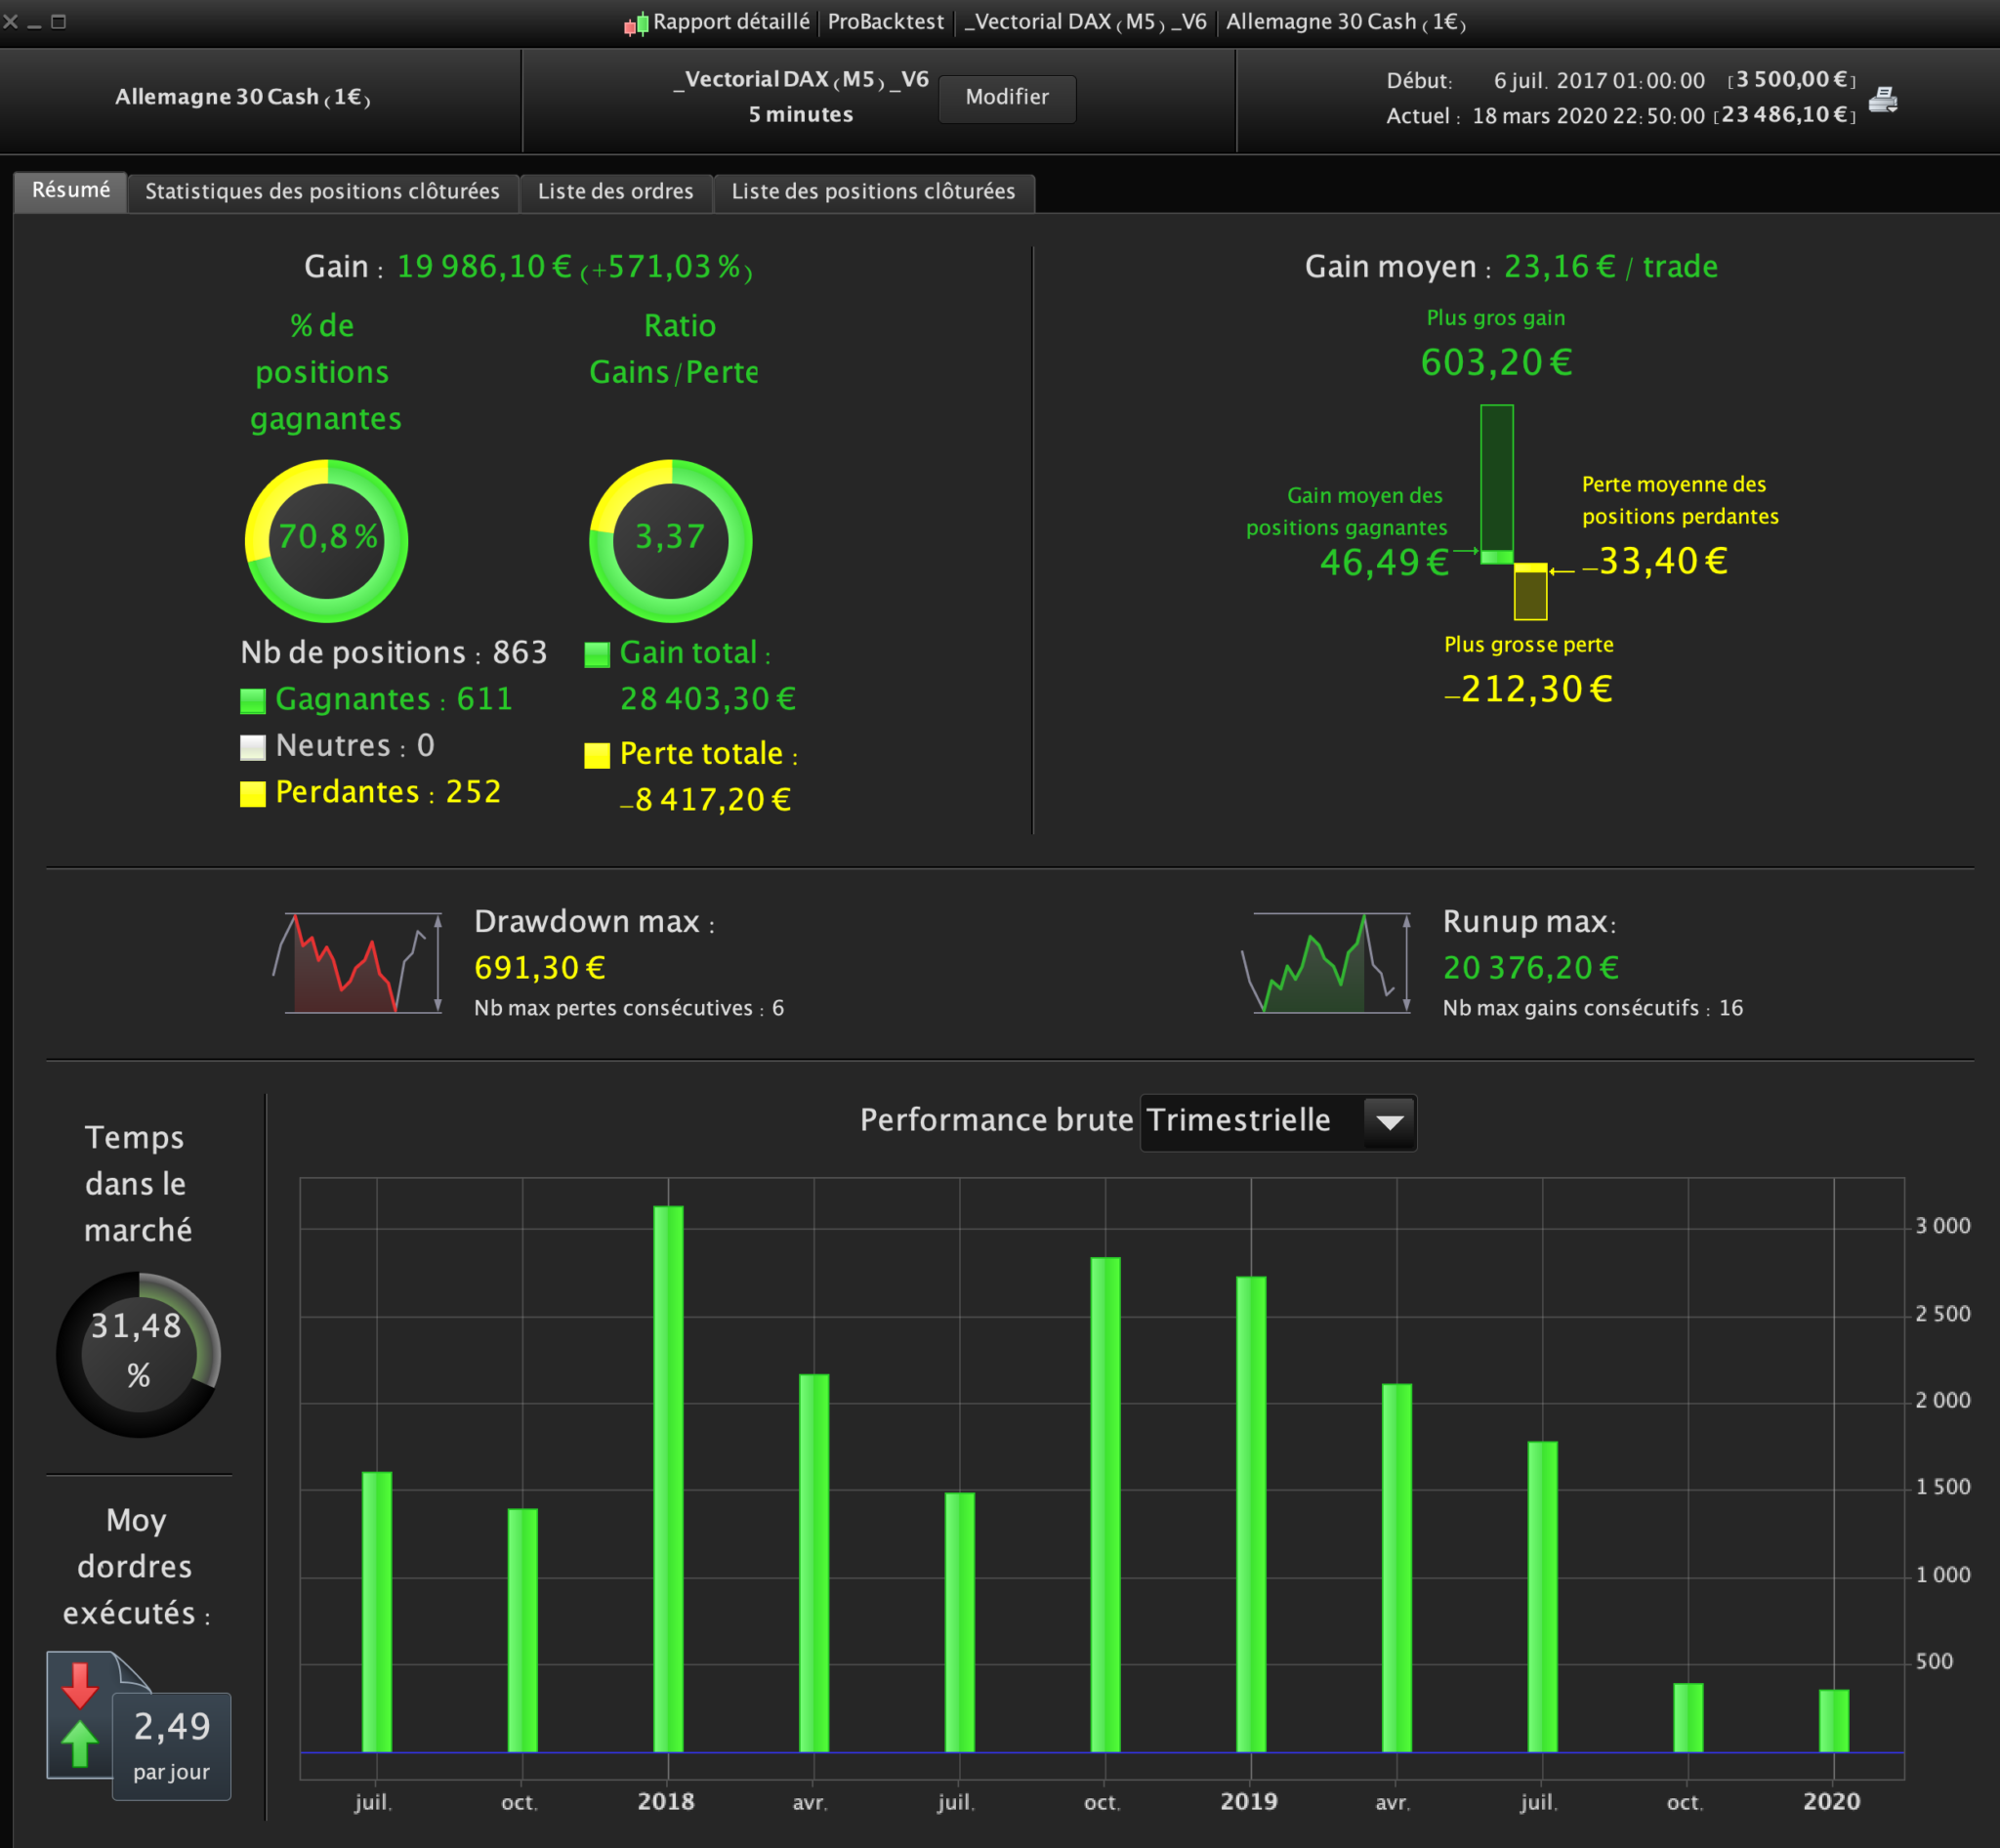The width and height of the screenshot is (2000, 1848).
Task: Click the green Gain total legend square
Action: 597,655
